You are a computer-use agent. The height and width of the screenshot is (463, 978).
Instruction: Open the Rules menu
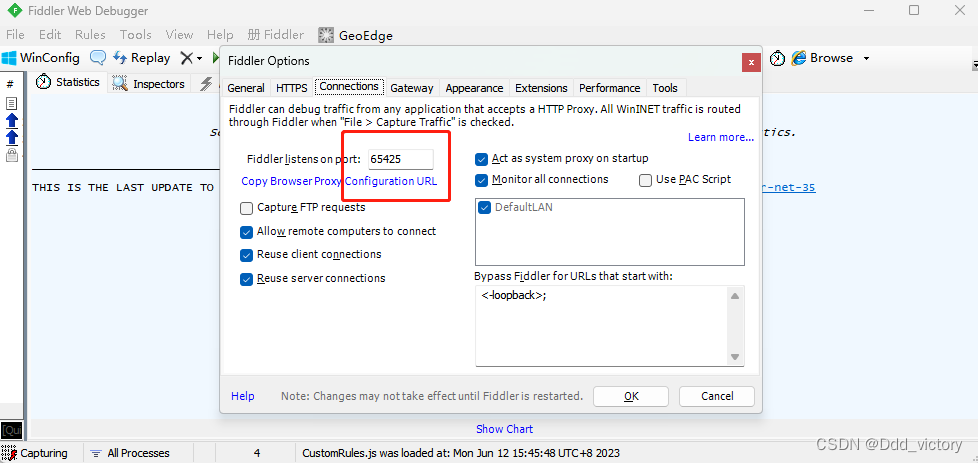coord(90,35)
